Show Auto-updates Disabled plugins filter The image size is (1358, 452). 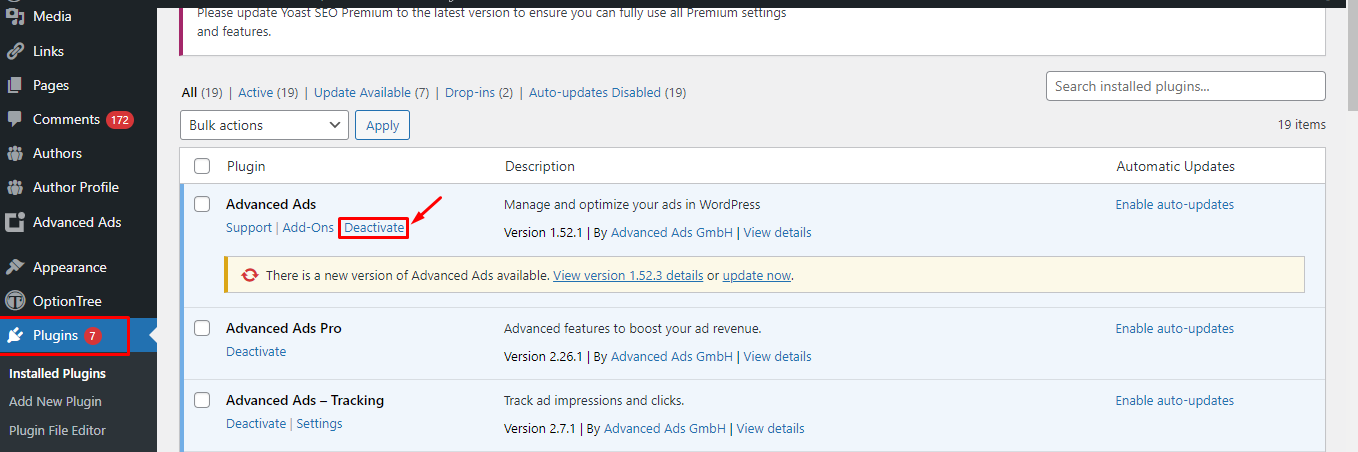point(607,92)
